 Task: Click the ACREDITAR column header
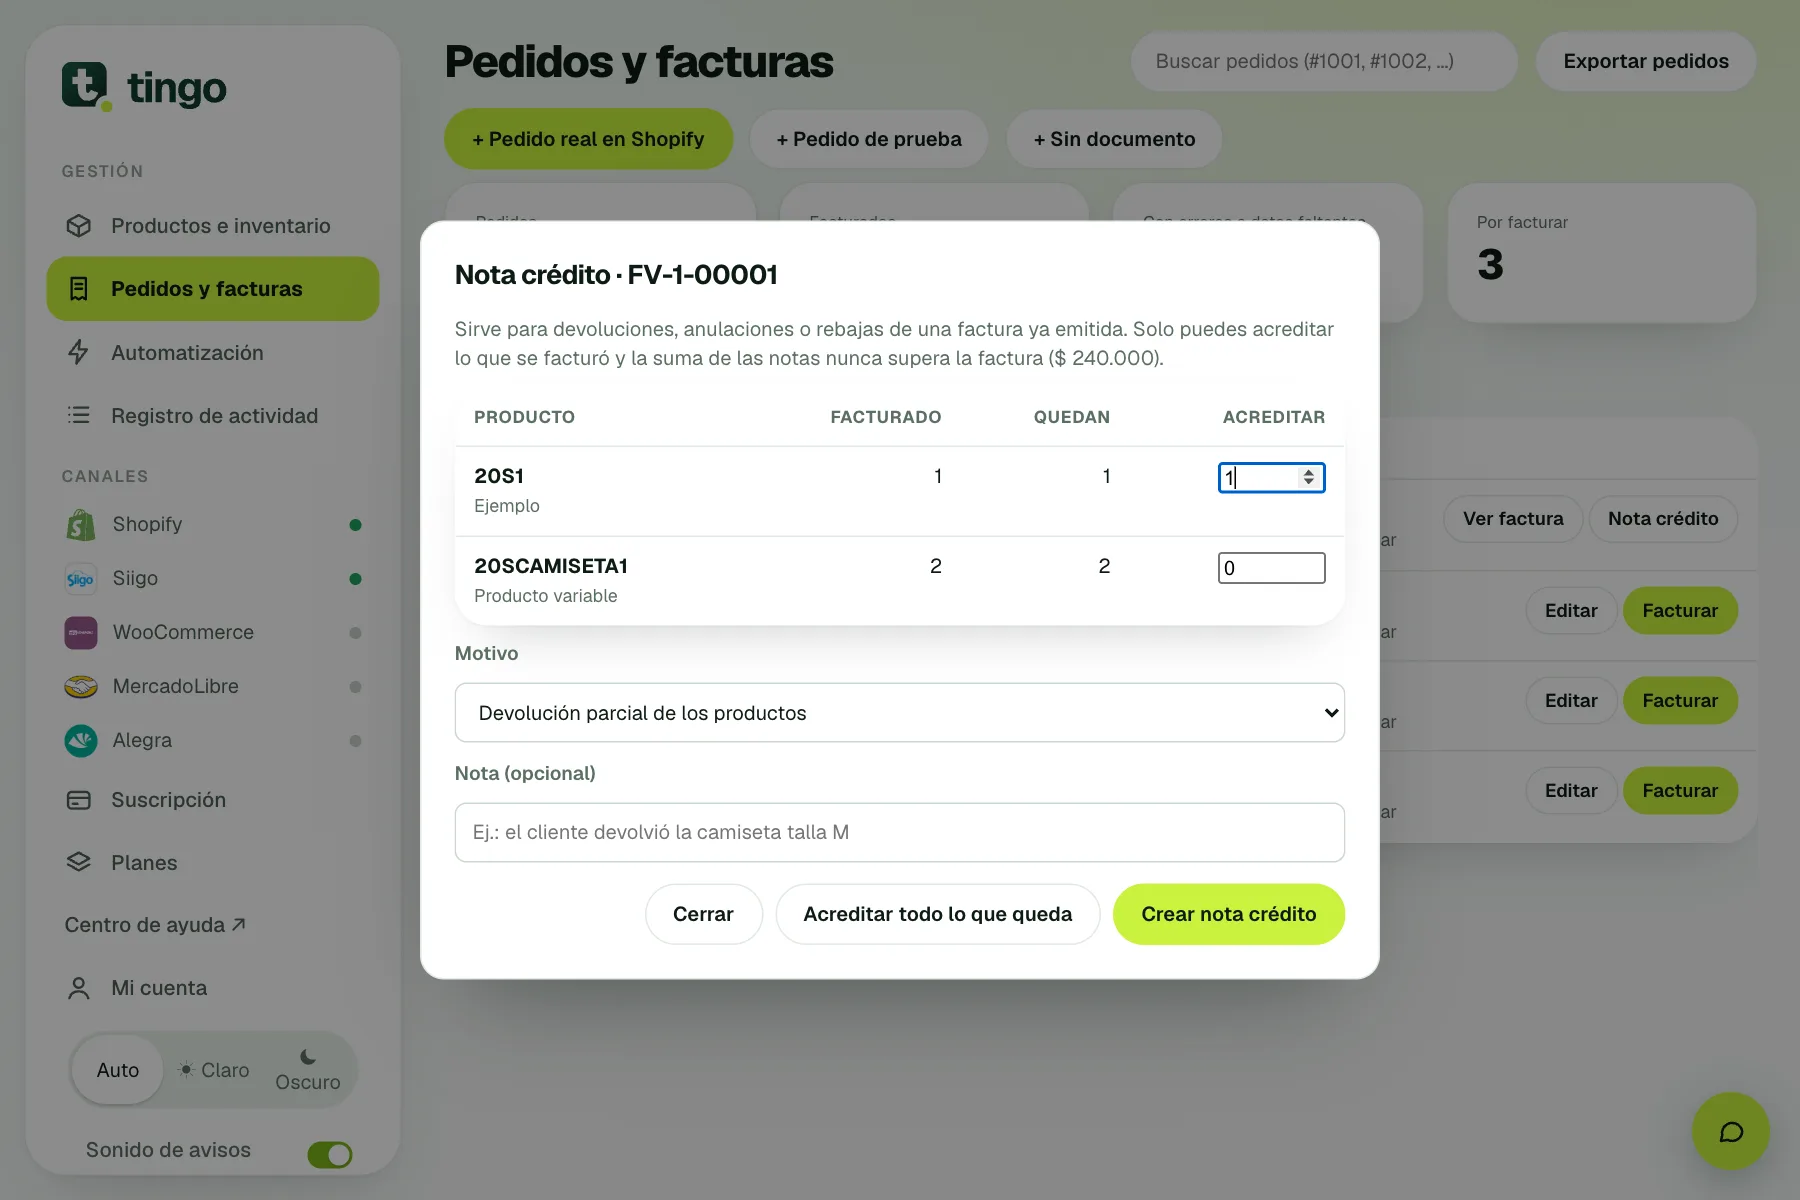(x=1273, y=417)
